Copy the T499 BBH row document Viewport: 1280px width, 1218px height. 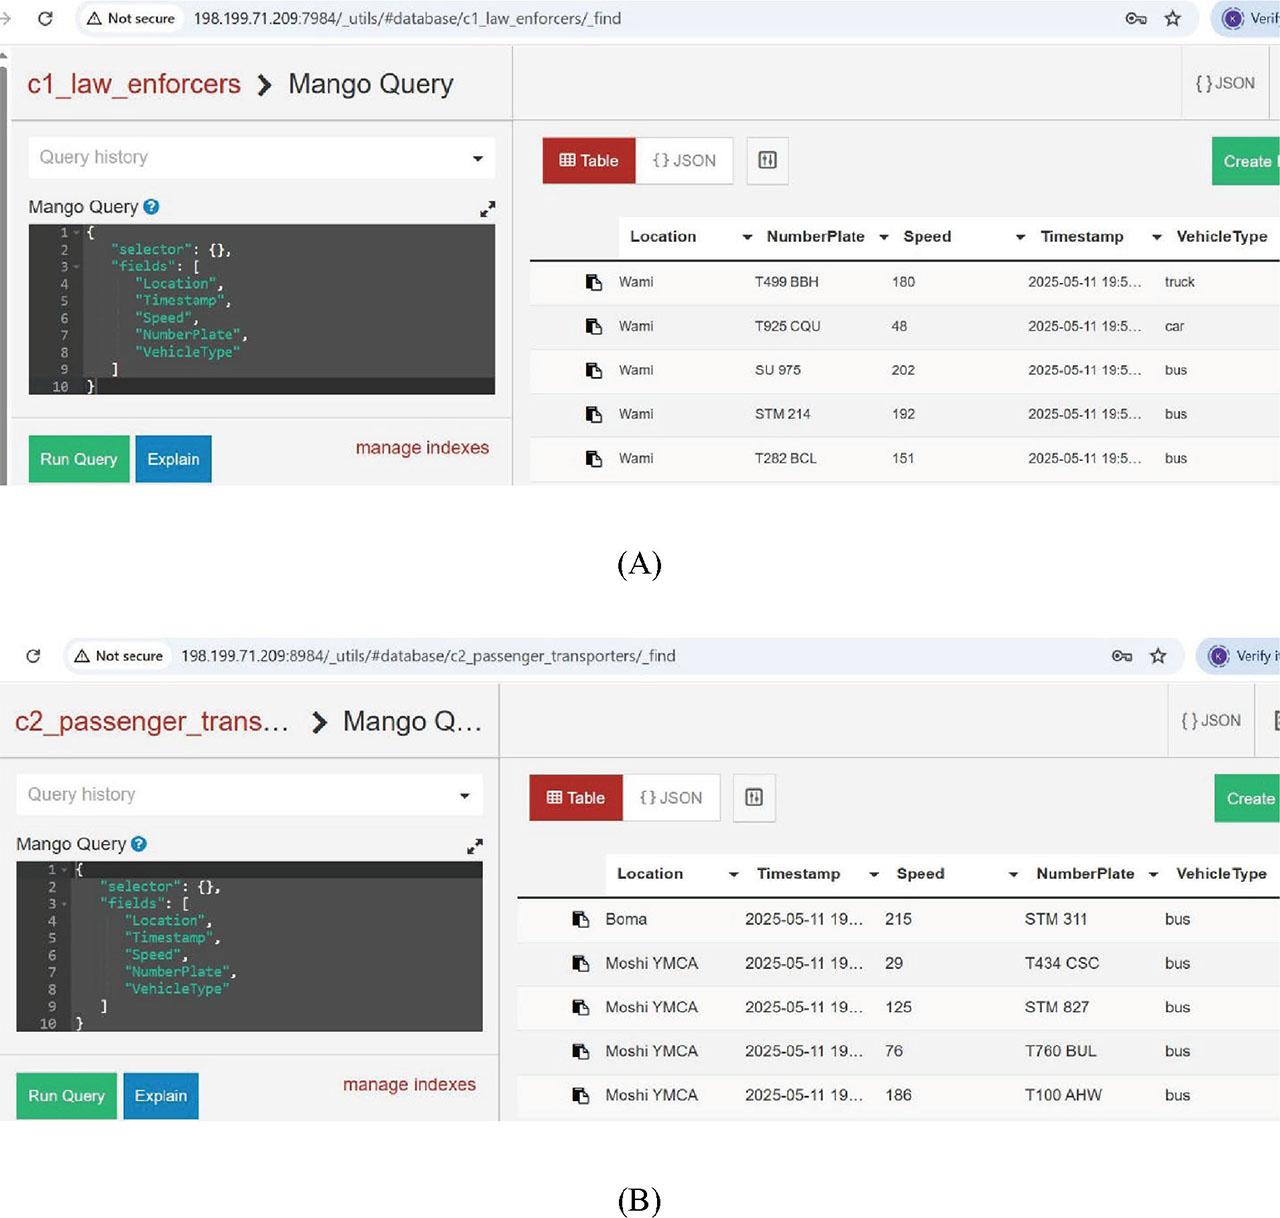(x=594, y=282)
